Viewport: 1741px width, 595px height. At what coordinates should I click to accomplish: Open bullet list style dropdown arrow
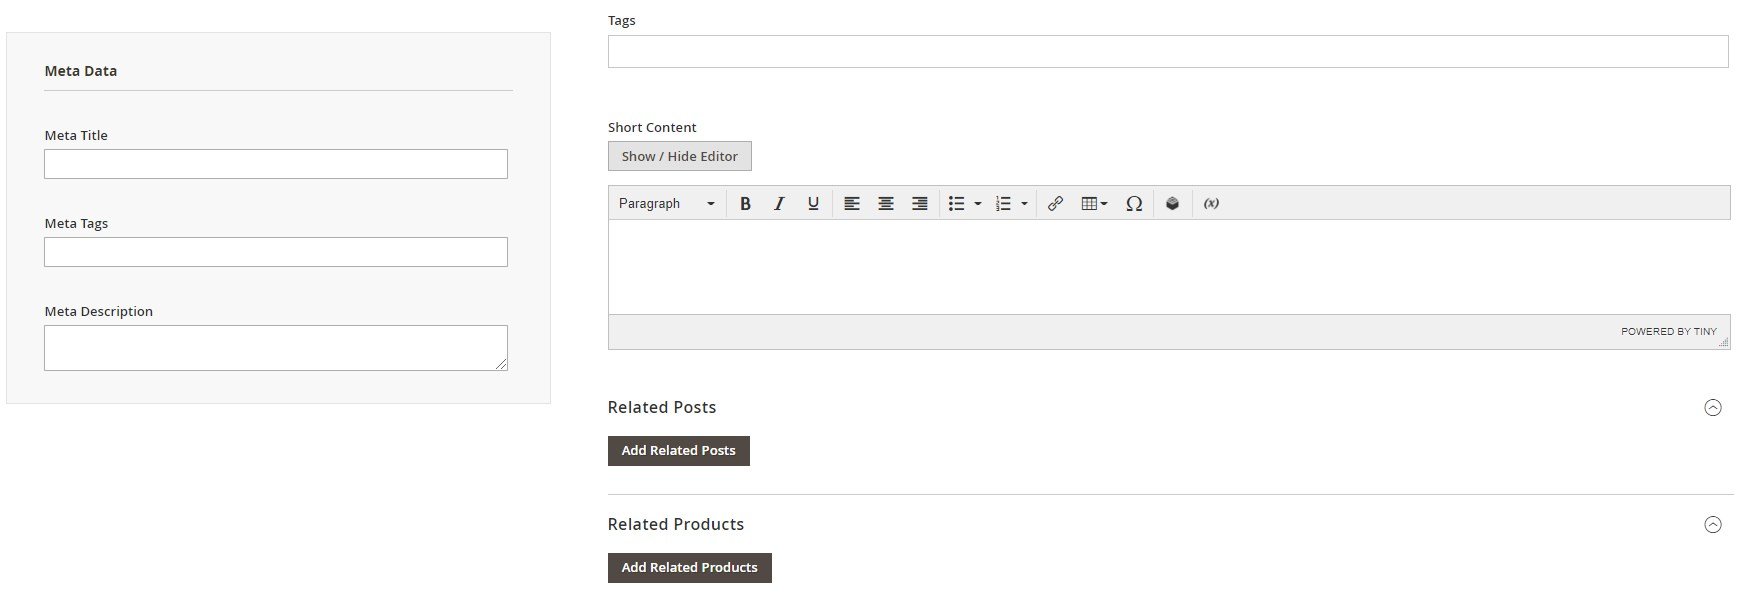[x=978, y=203]
